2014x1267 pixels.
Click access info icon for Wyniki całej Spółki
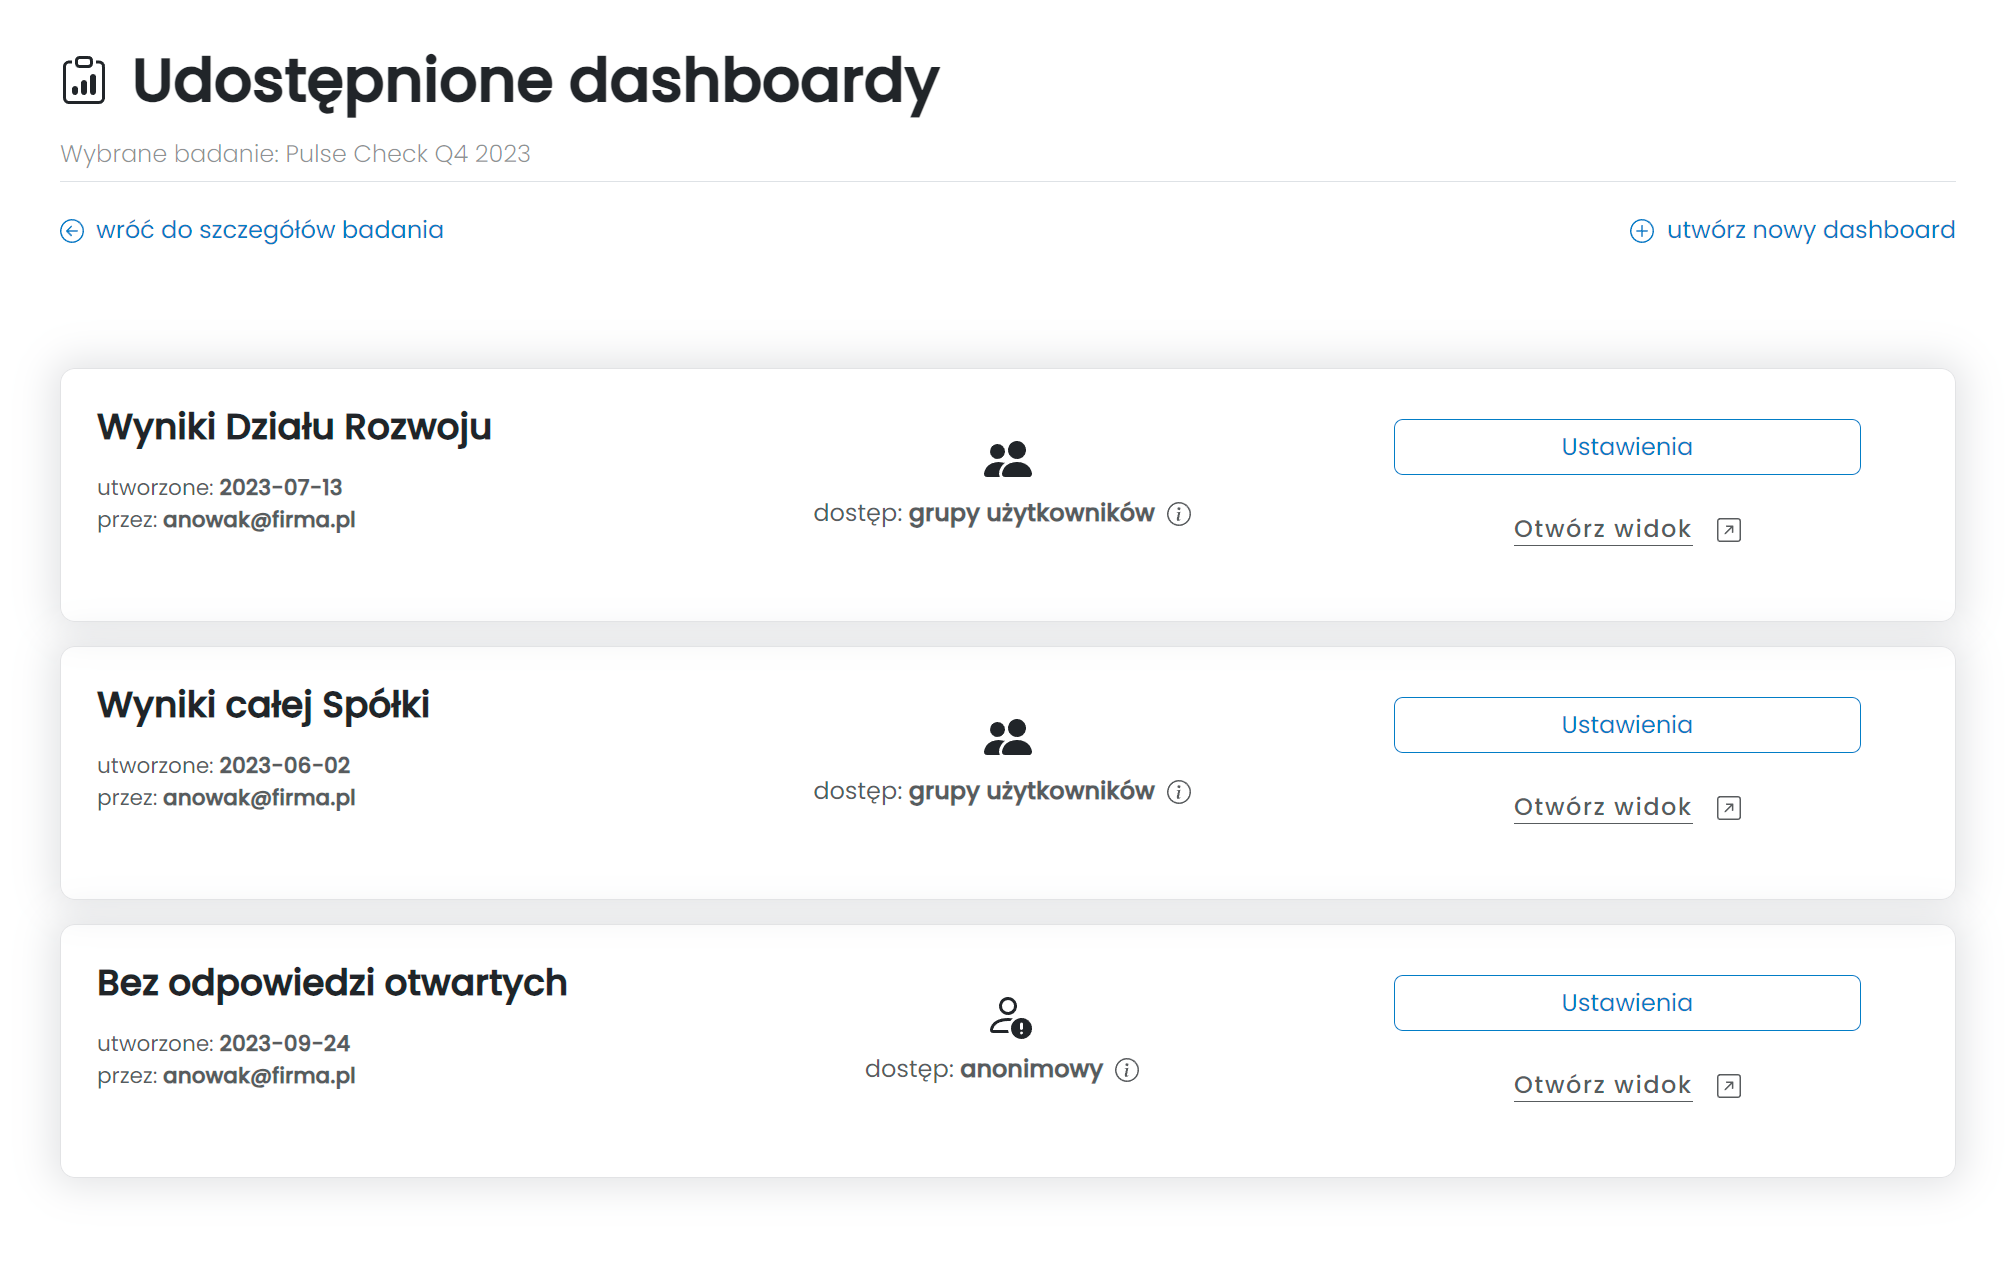(1179, 792)
